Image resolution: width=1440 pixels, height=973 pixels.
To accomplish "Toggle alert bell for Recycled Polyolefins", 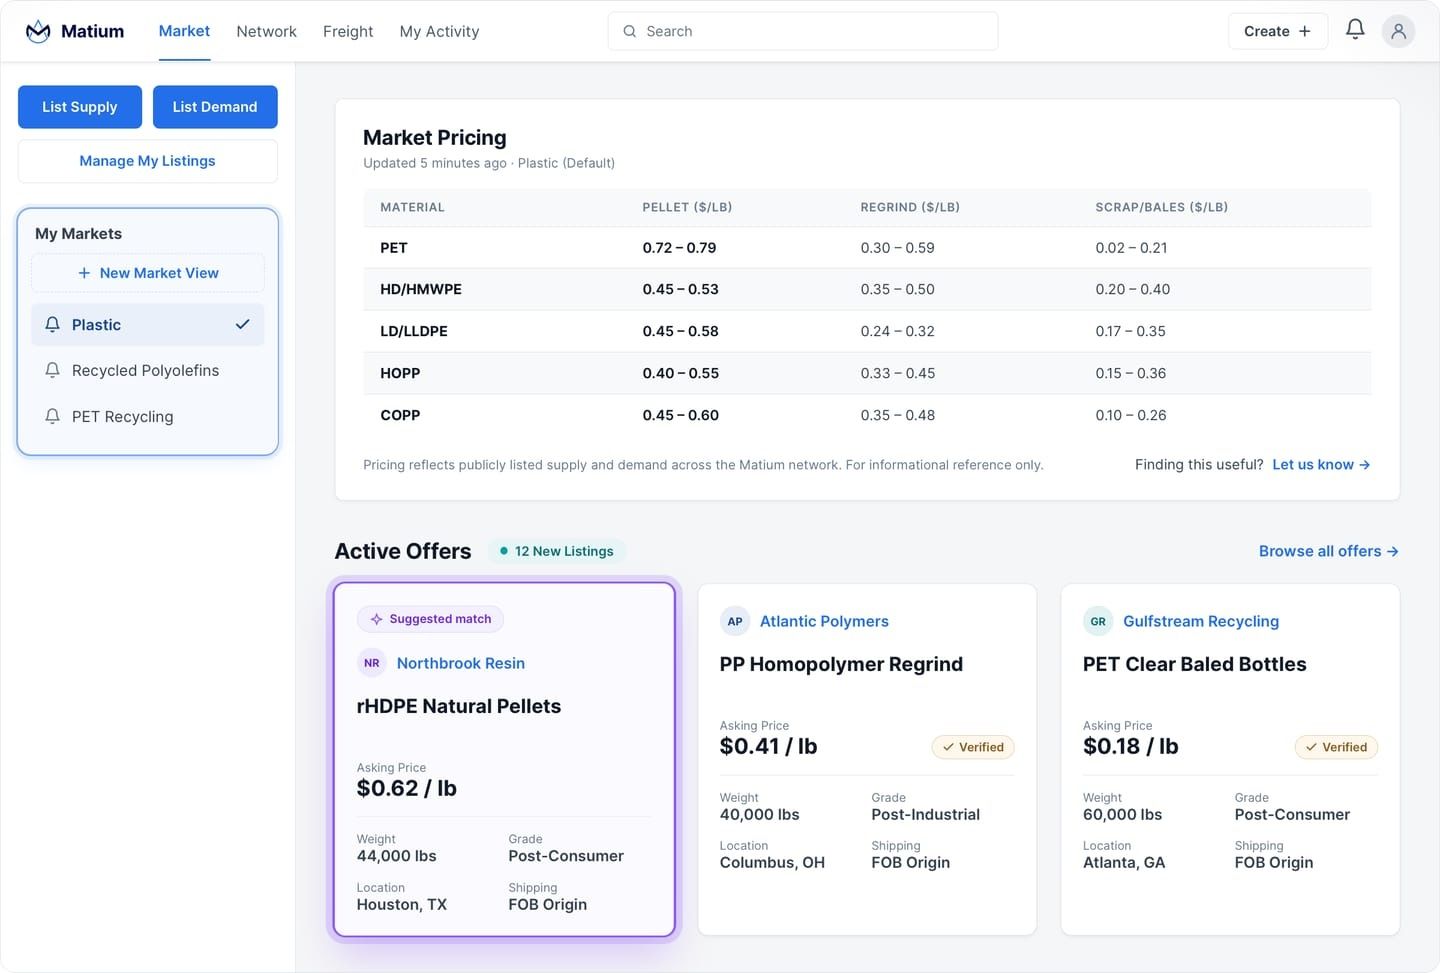I will (53, 371).
